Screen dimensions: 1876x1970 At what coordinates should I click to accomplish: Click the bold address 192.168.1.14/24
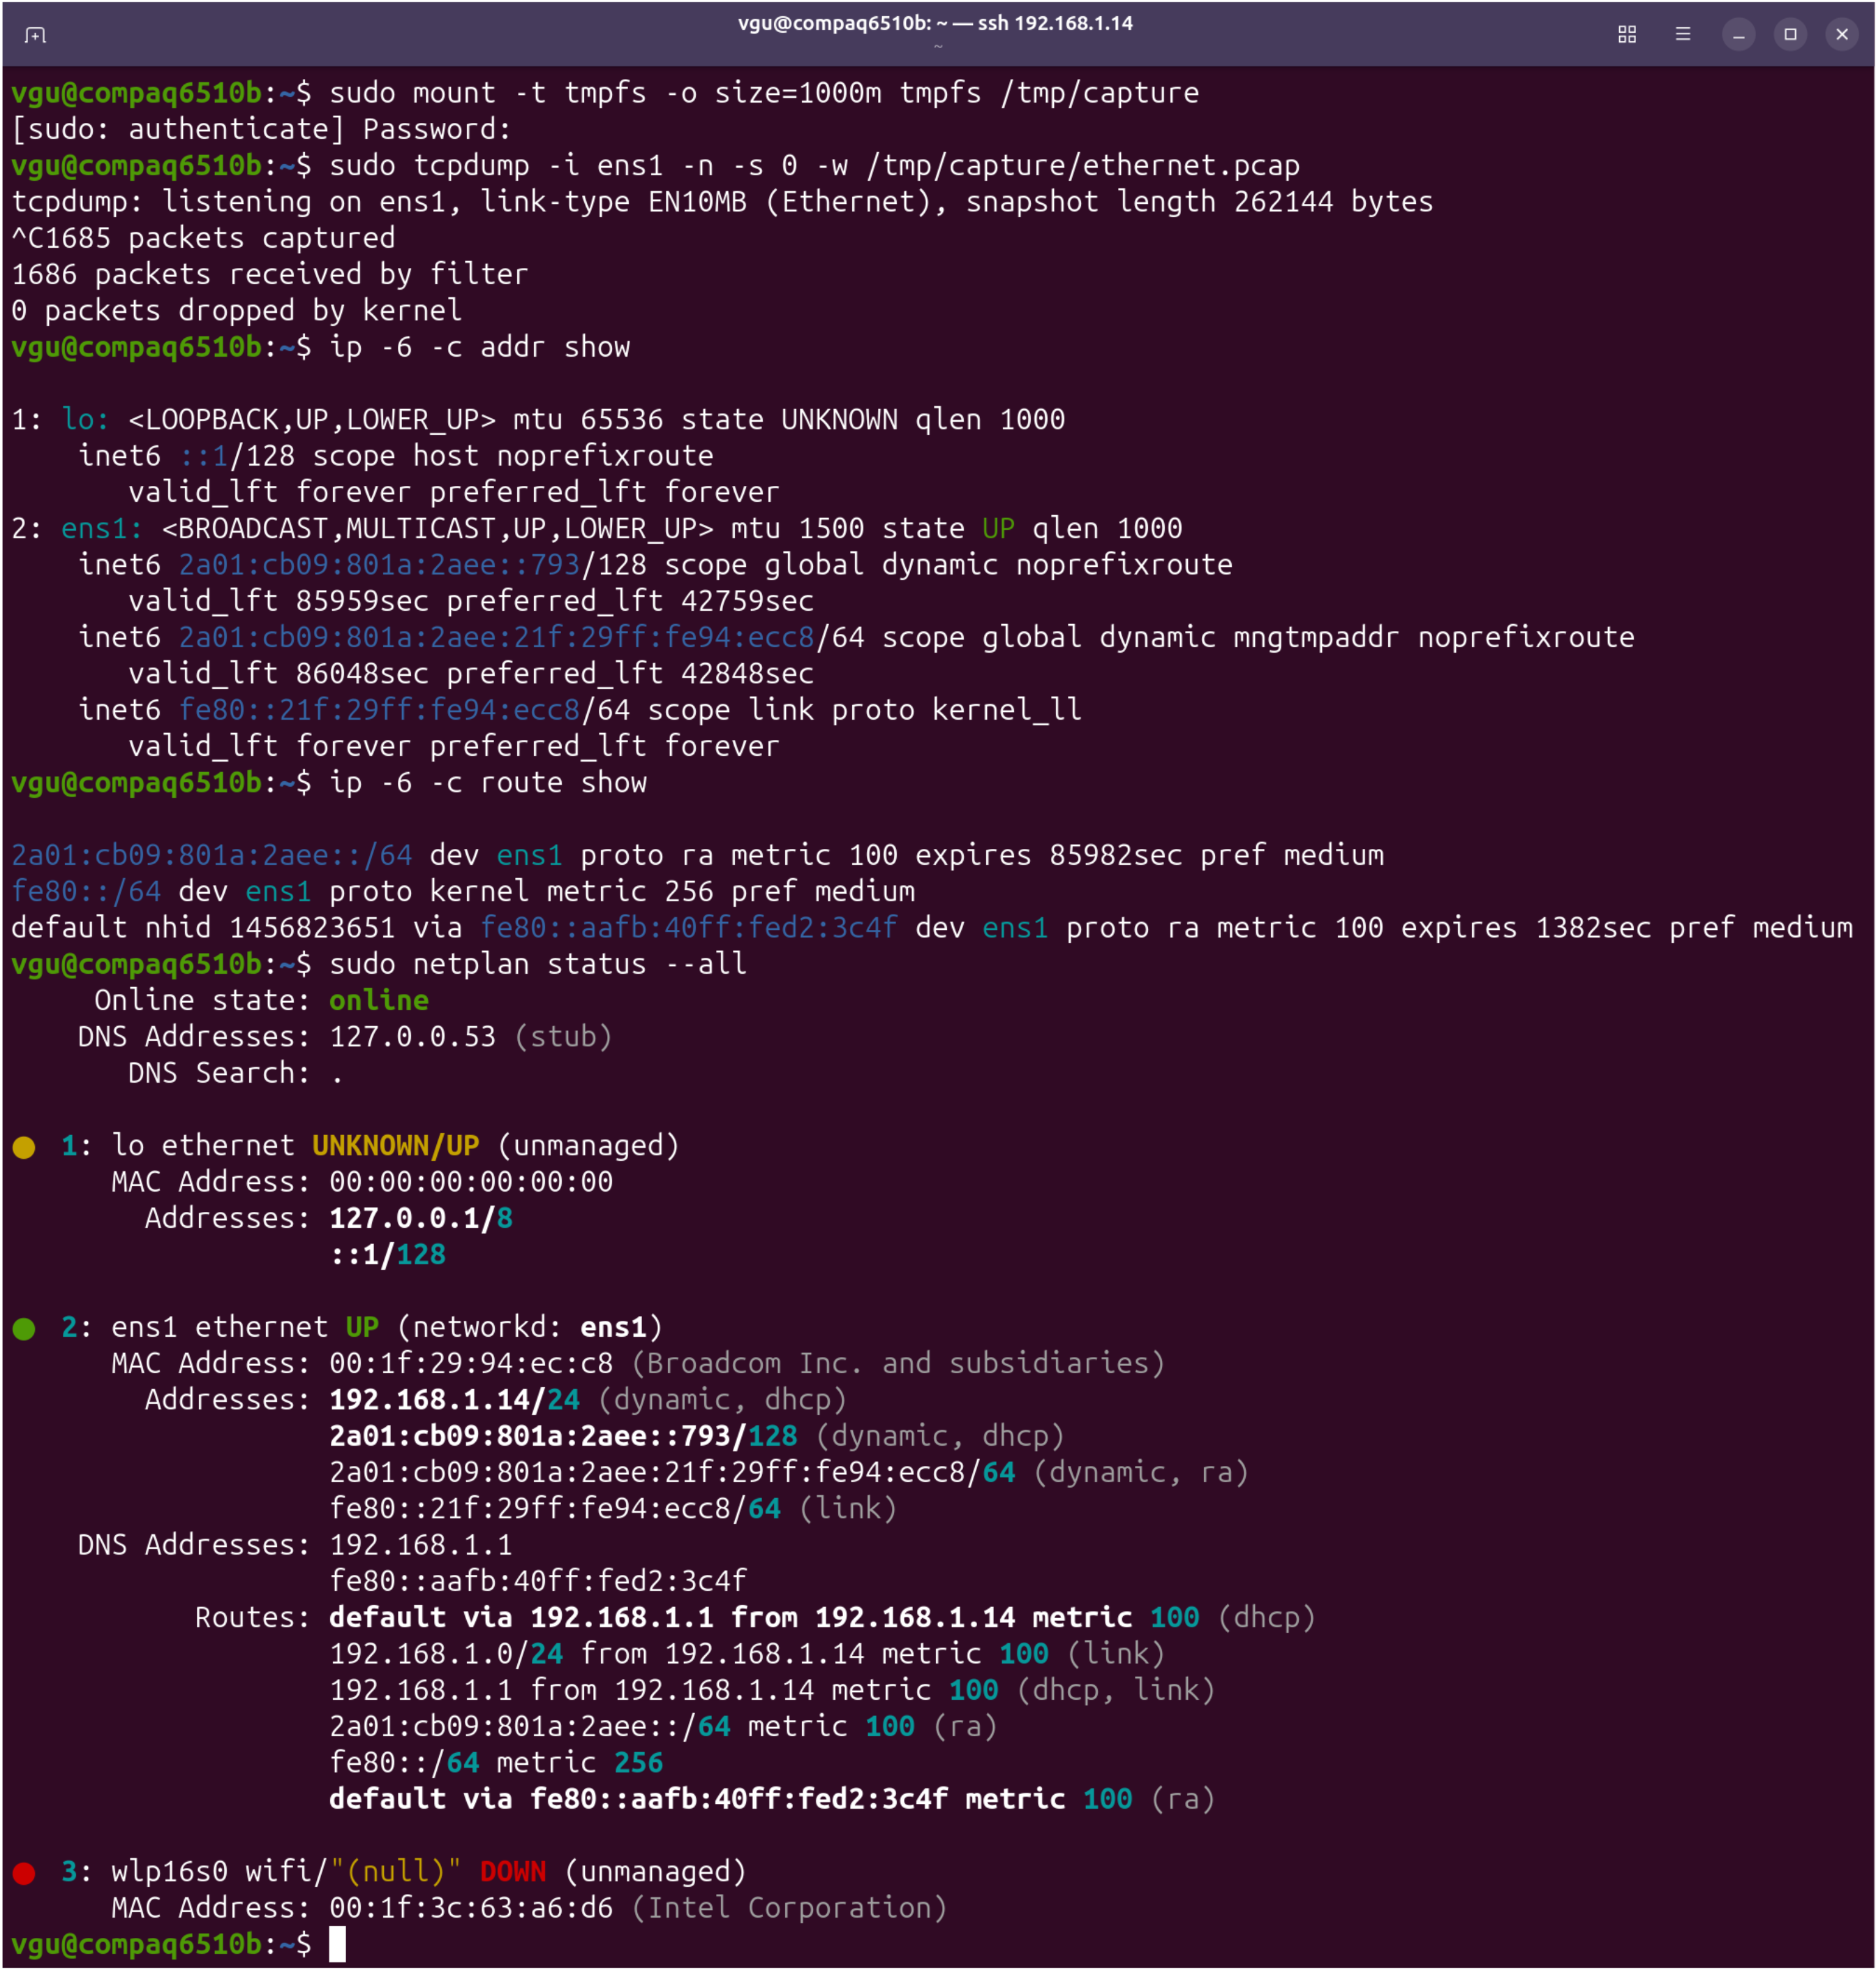tap(454, 1399)
